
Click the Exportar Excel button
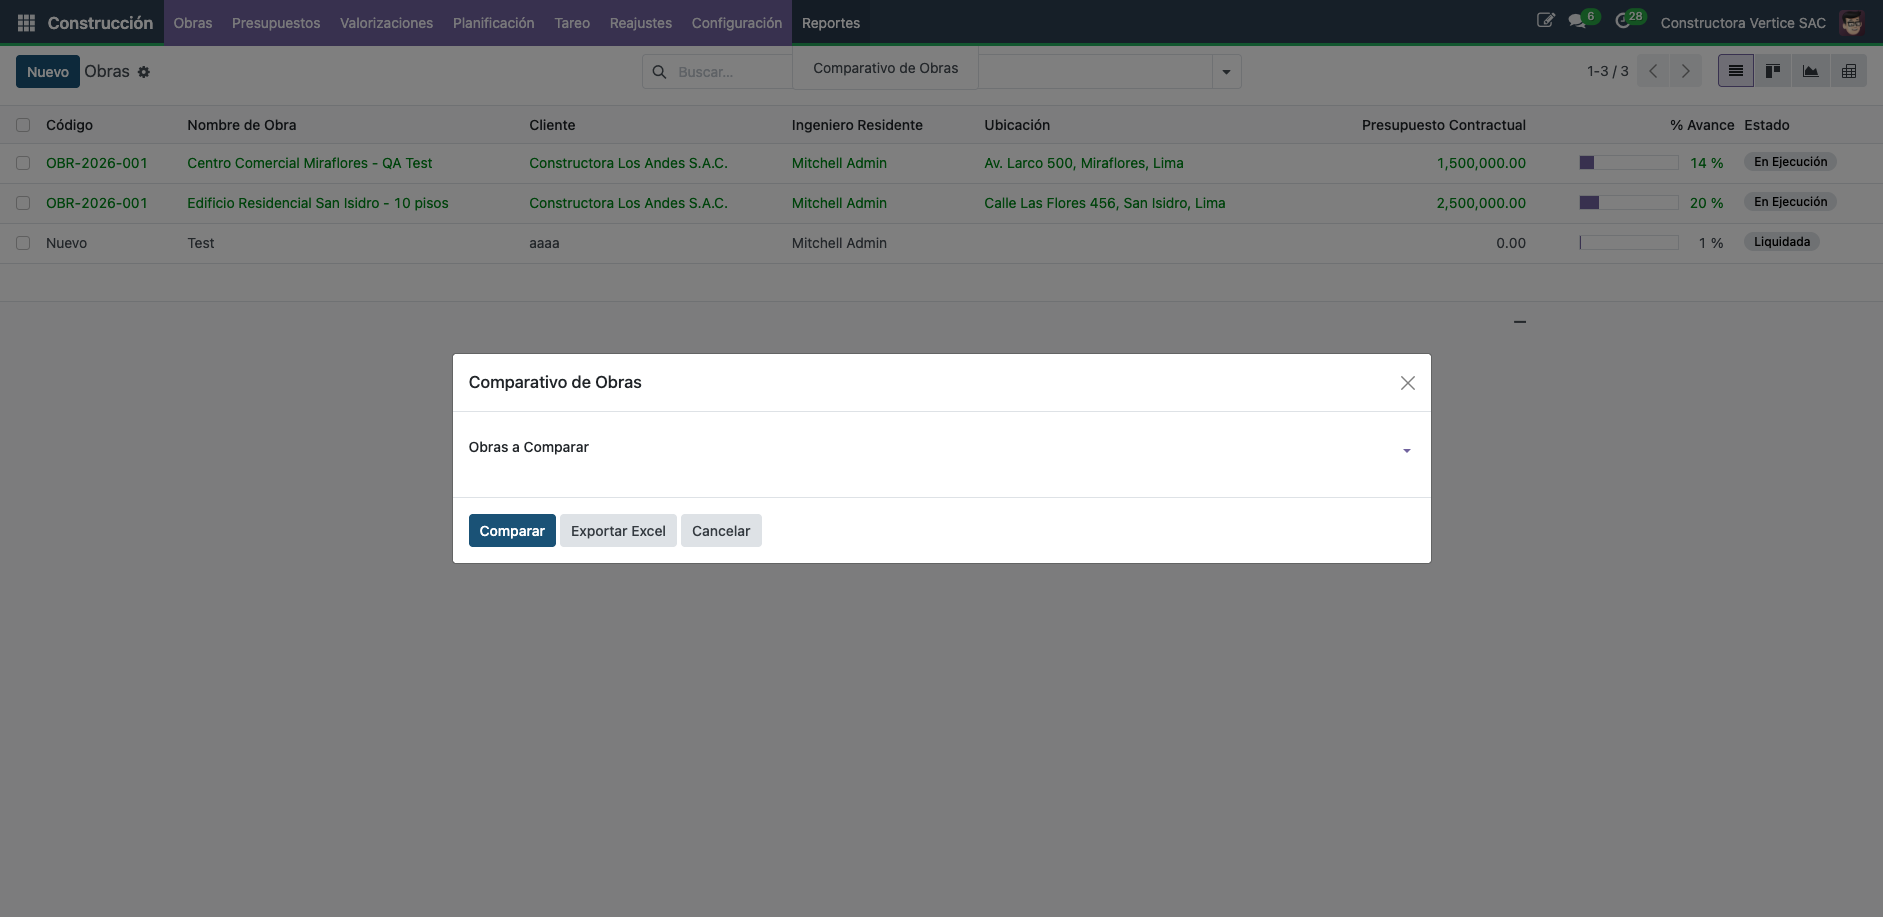pyautogui.click(x=618, y=531)
